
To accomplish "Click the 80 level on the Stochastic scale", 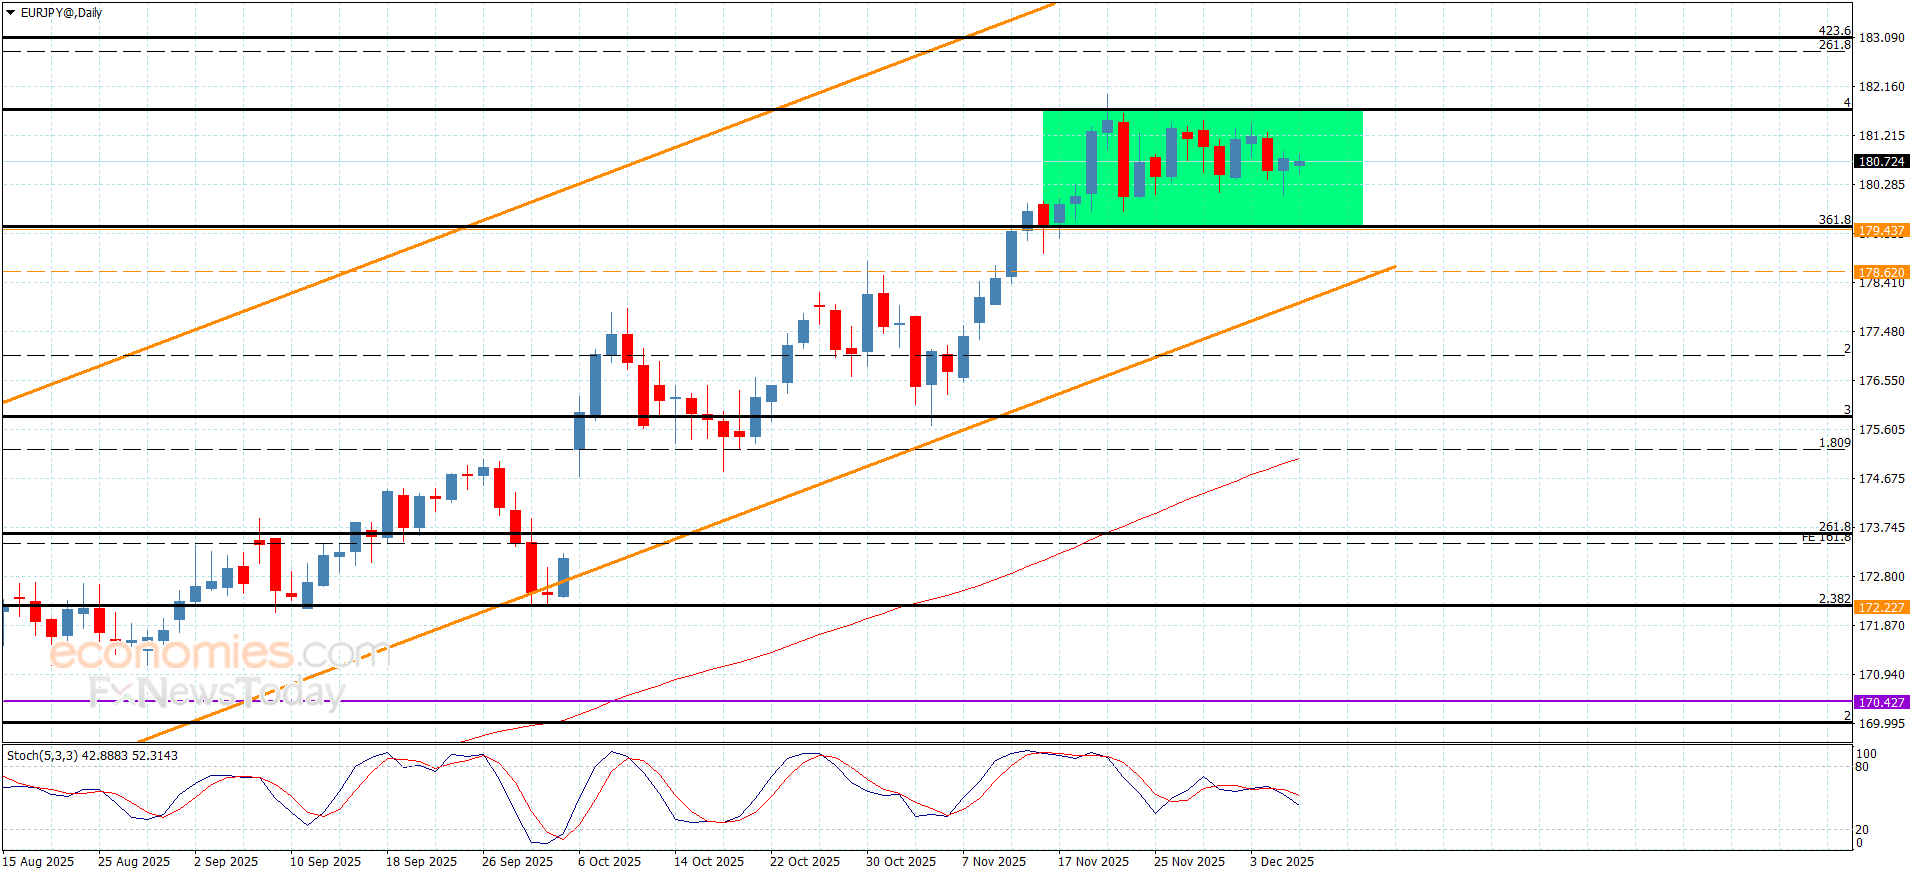I will 1862,768.
